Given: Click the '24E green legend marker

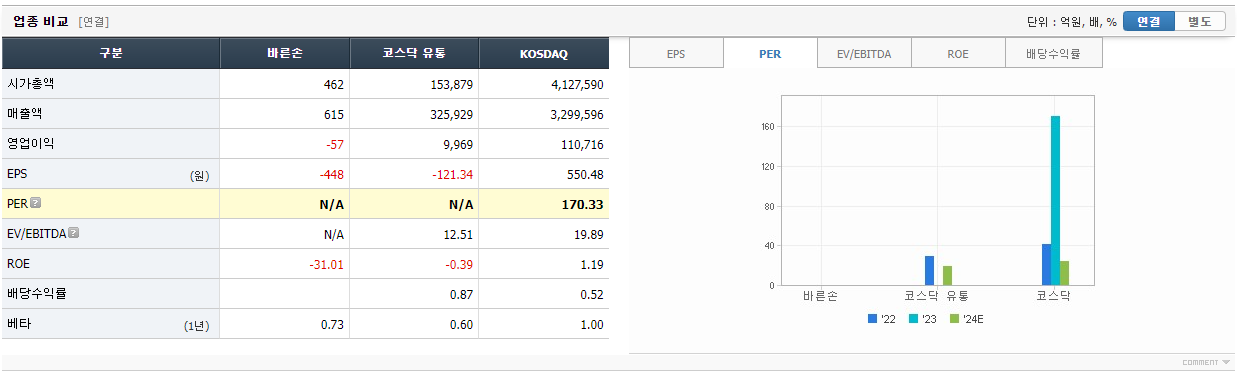Looking at the screenshot, I should (x=954, y=319).
